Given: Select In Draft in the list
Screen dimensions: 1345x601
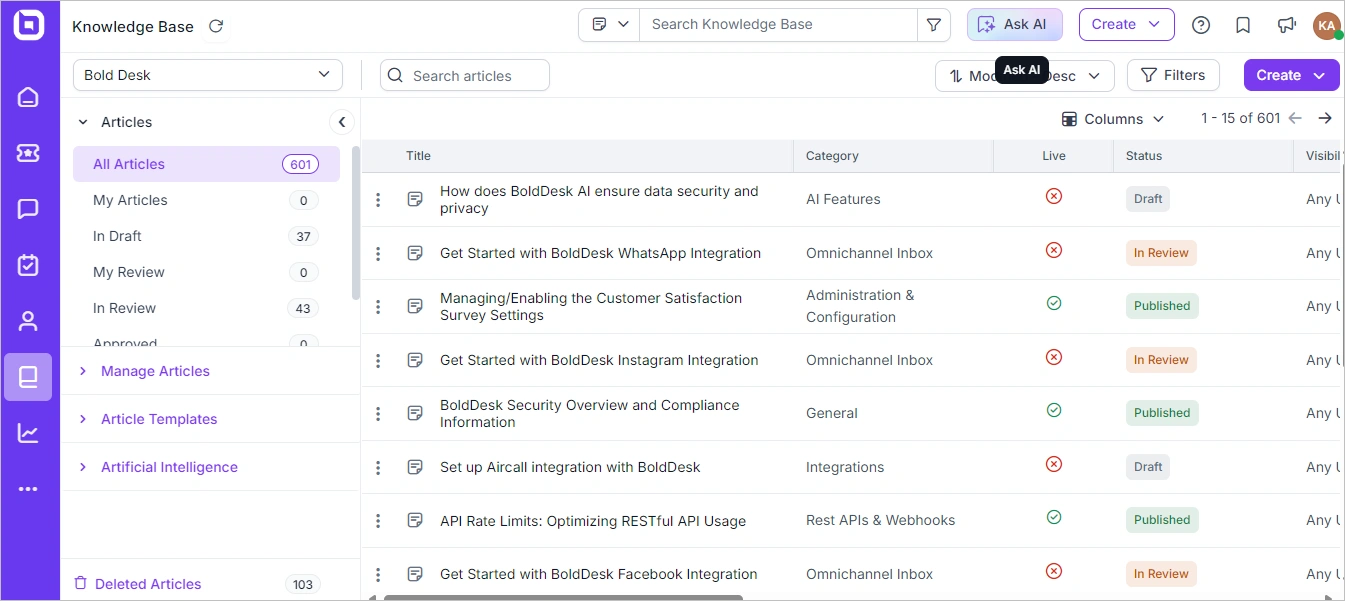Looking at the screenshot, I should [206, 236].
